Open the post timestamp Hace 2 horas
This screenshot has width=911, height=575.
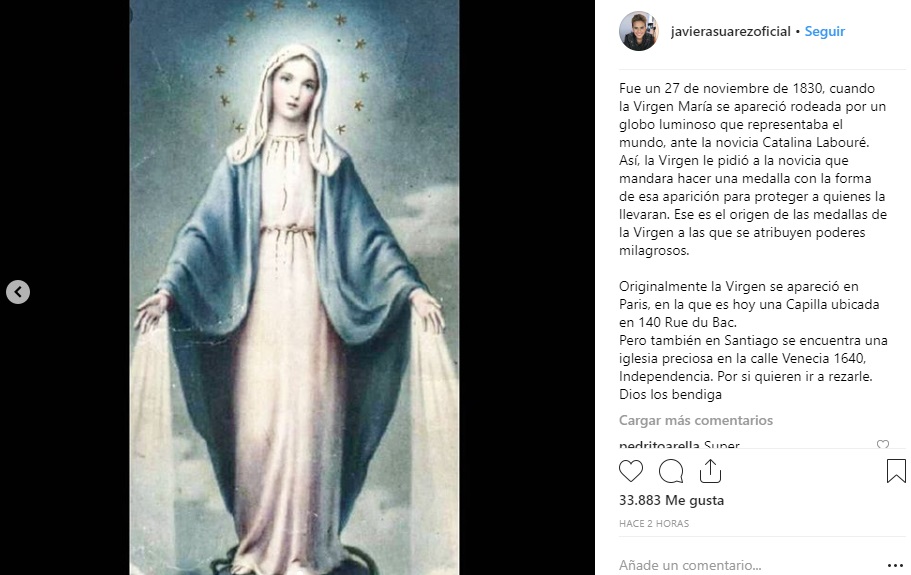tap(654, 523)
